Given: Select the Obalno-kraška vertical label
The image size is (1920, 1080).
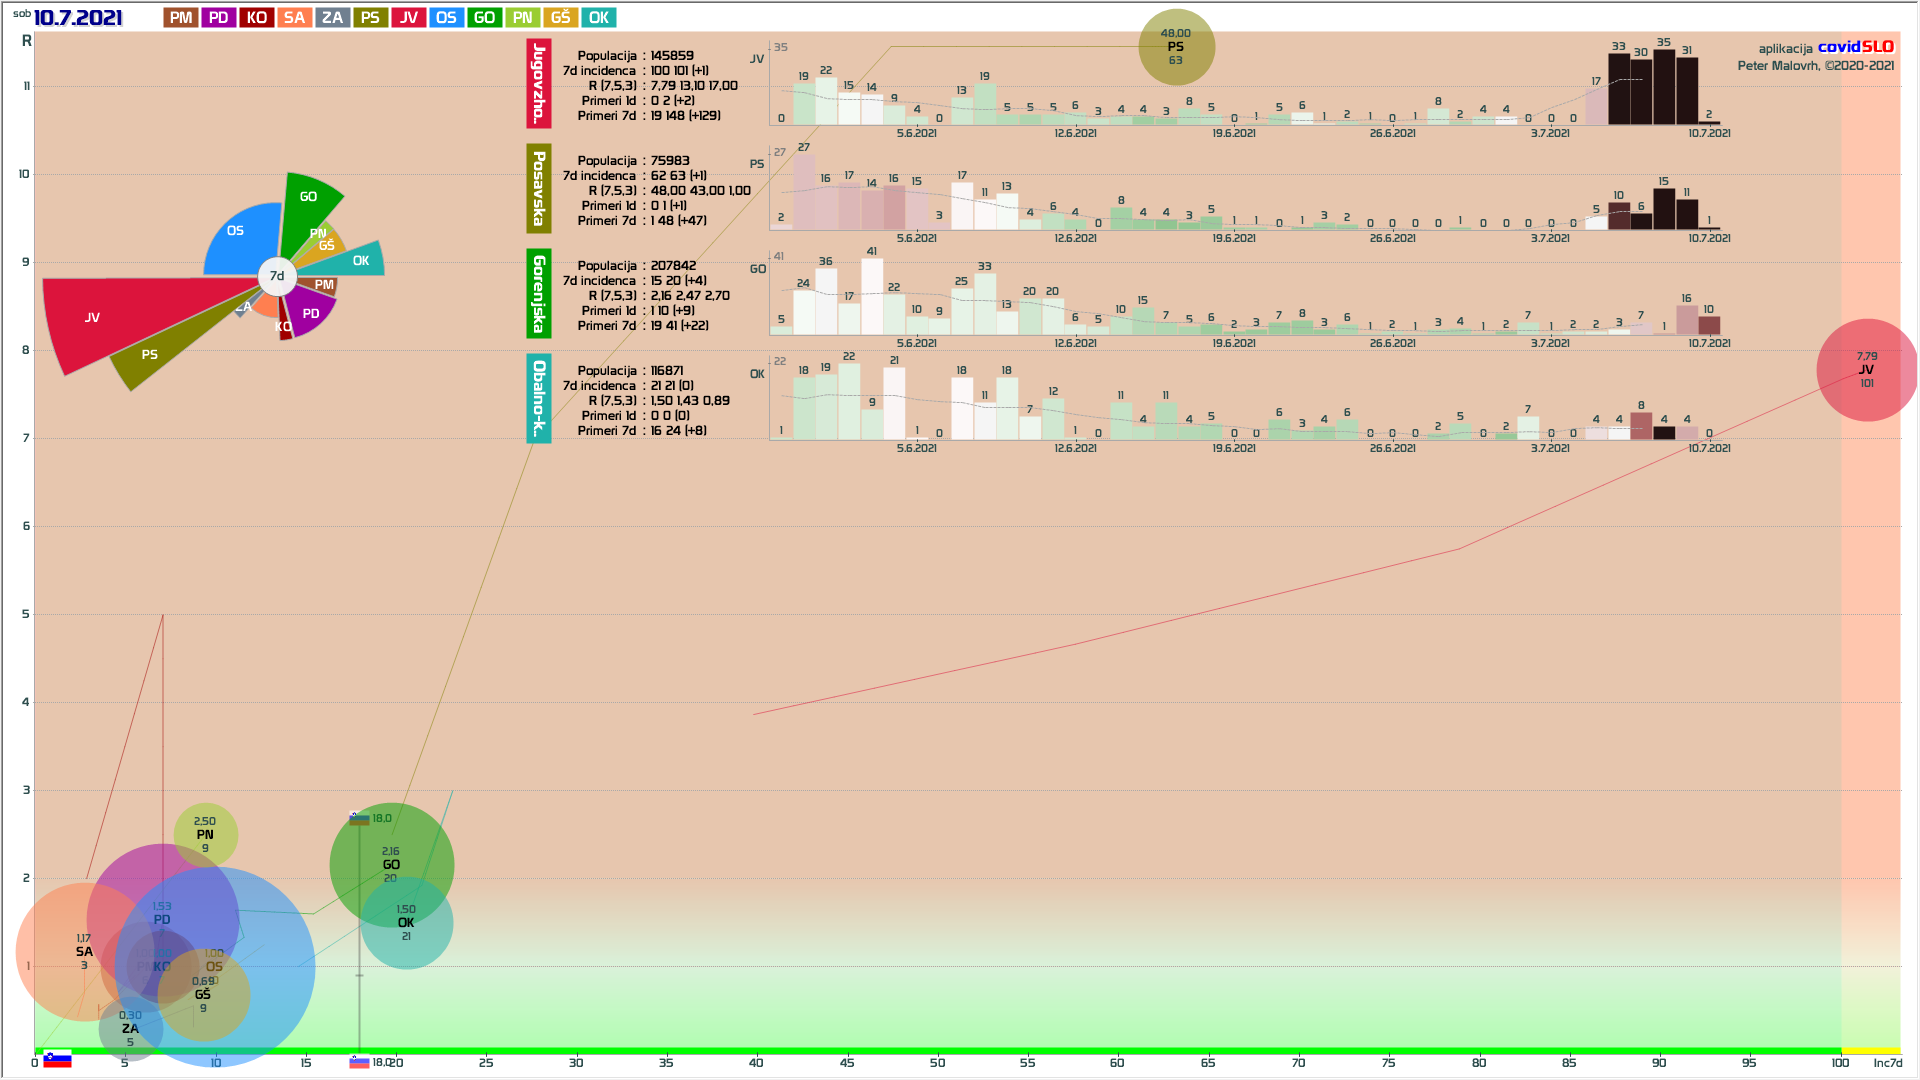Looking at the screenshot, I should (x=539, y=398).
